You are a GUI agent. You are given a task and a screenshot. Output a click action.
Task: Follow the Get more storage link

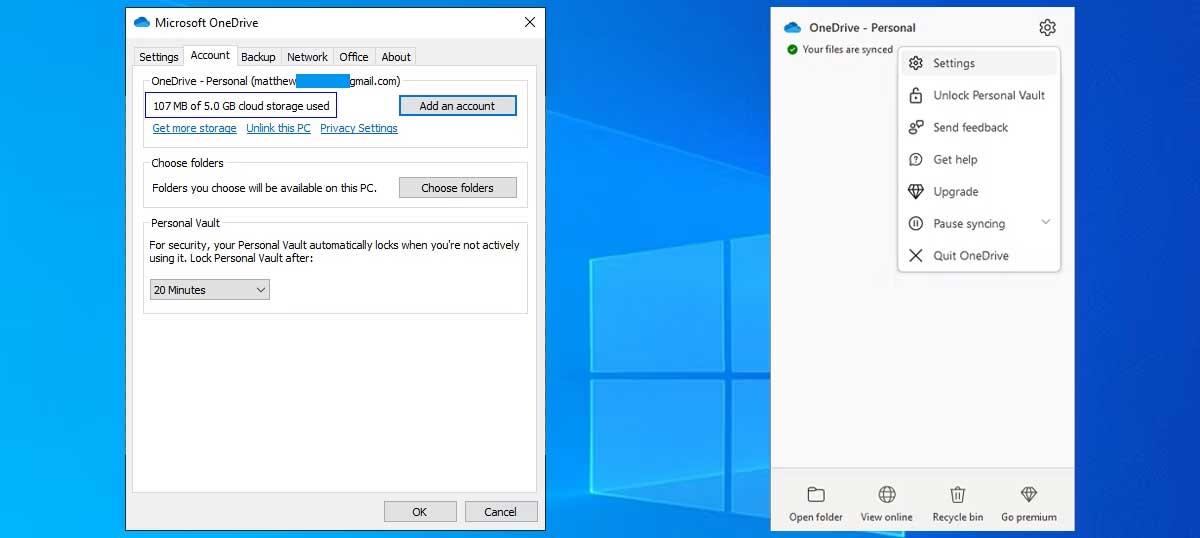tap(194, 128)
